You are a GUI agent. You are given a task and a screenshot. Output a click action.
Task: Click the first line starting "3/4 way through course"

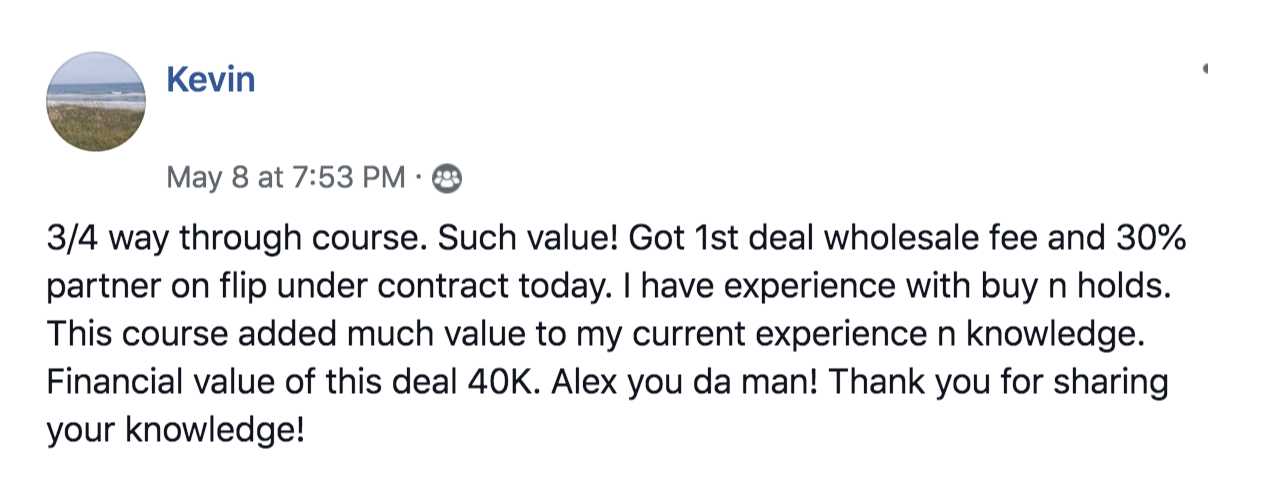tap(215, 241)
